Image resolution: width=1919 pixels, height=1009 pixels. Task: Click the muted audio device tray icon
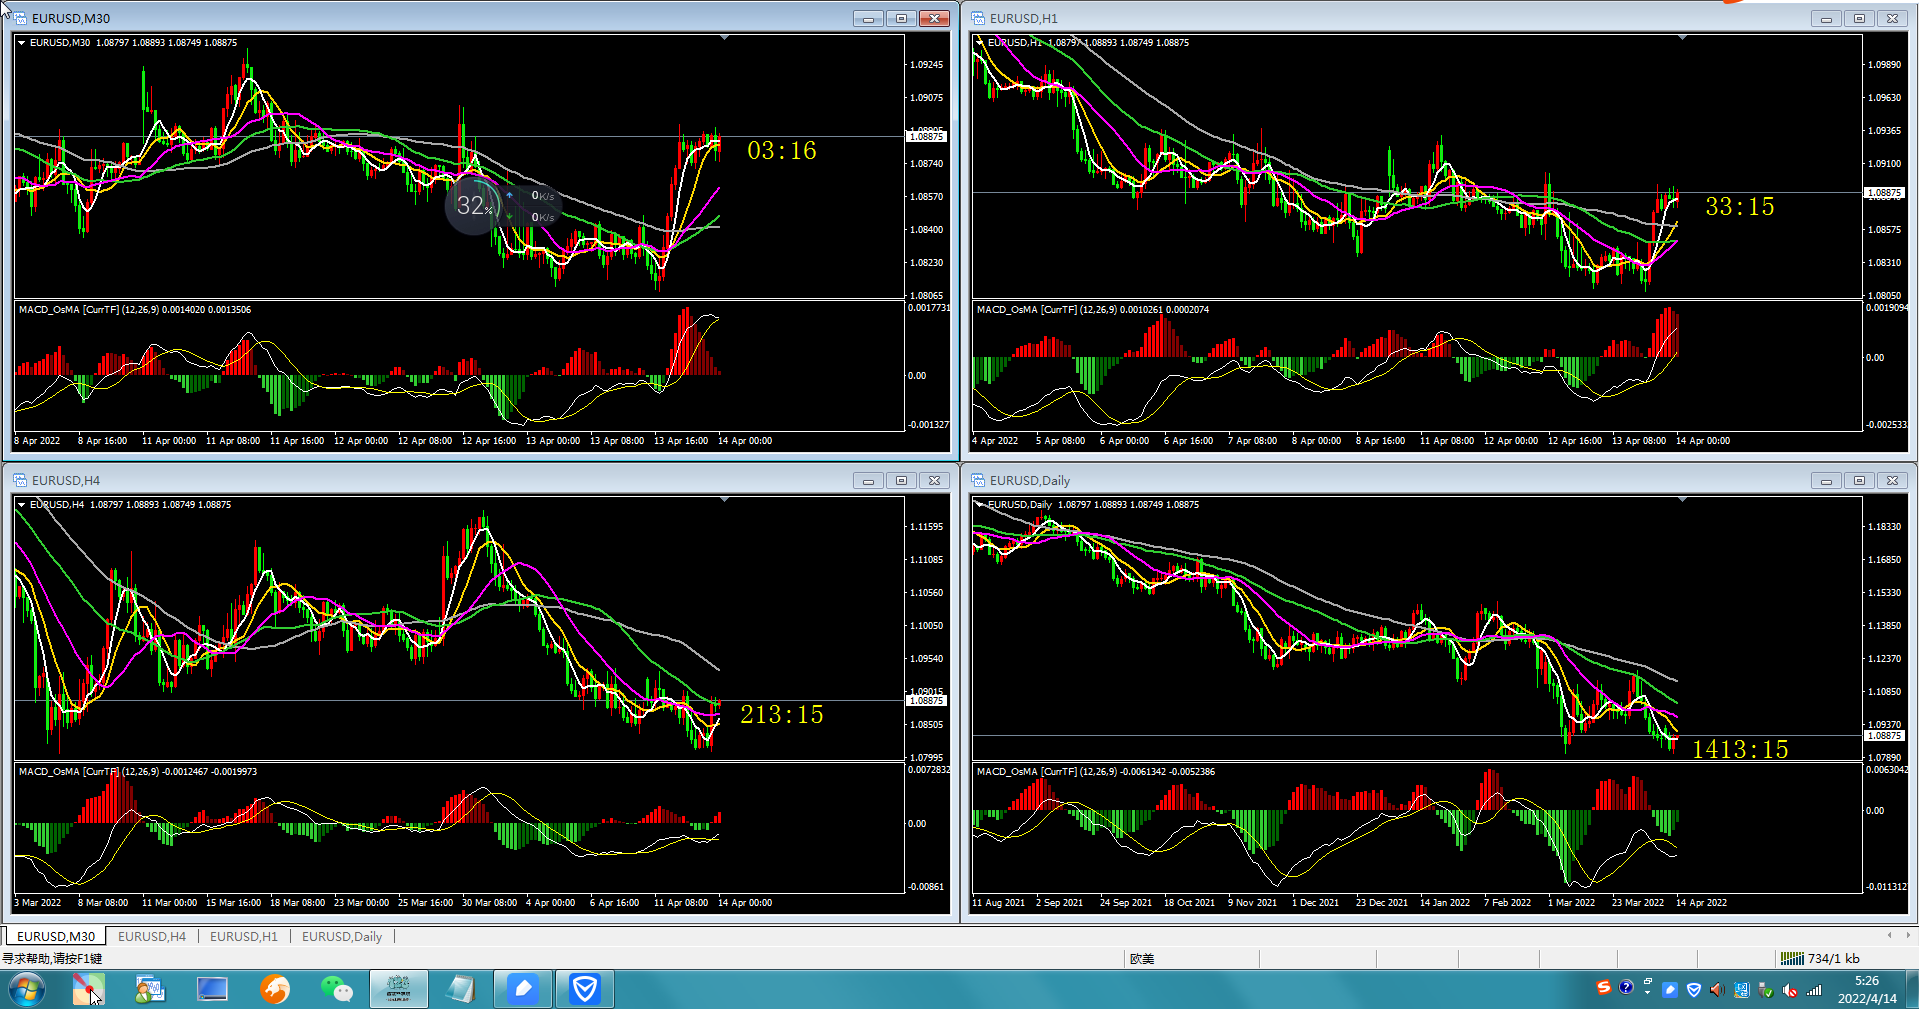point(1790,990)
